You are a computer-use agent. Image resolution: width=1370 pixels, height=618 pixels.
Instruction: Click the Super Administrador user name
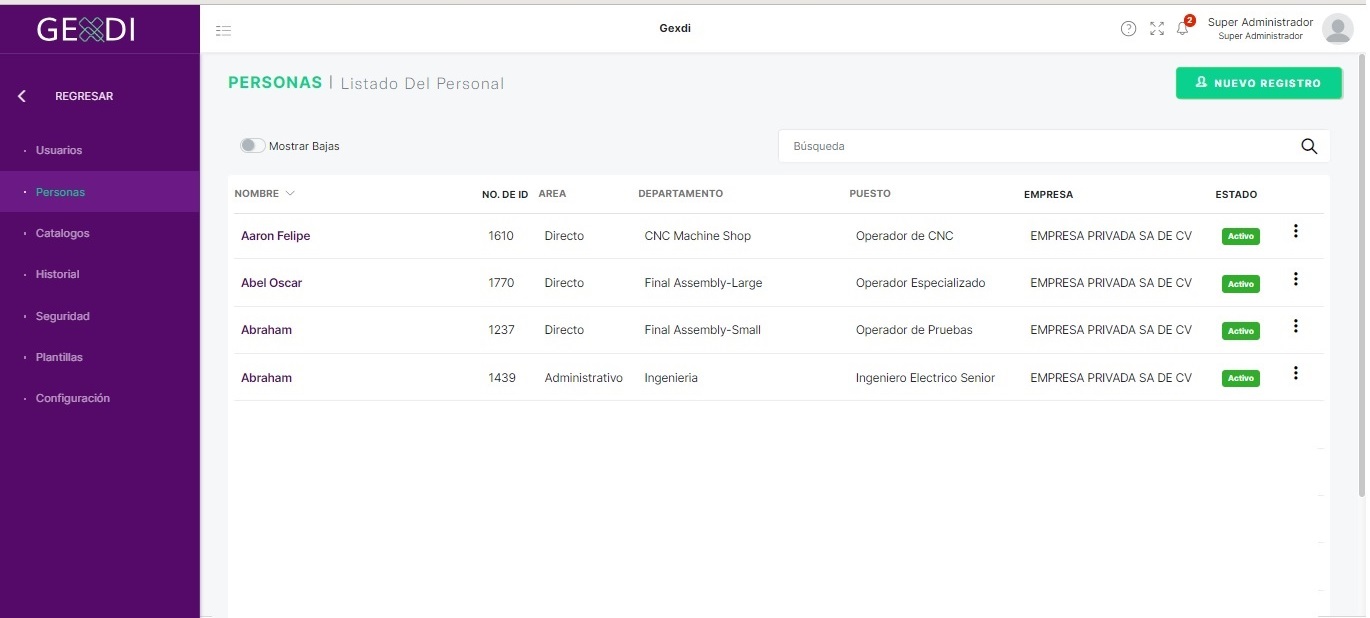point(1260,22)
